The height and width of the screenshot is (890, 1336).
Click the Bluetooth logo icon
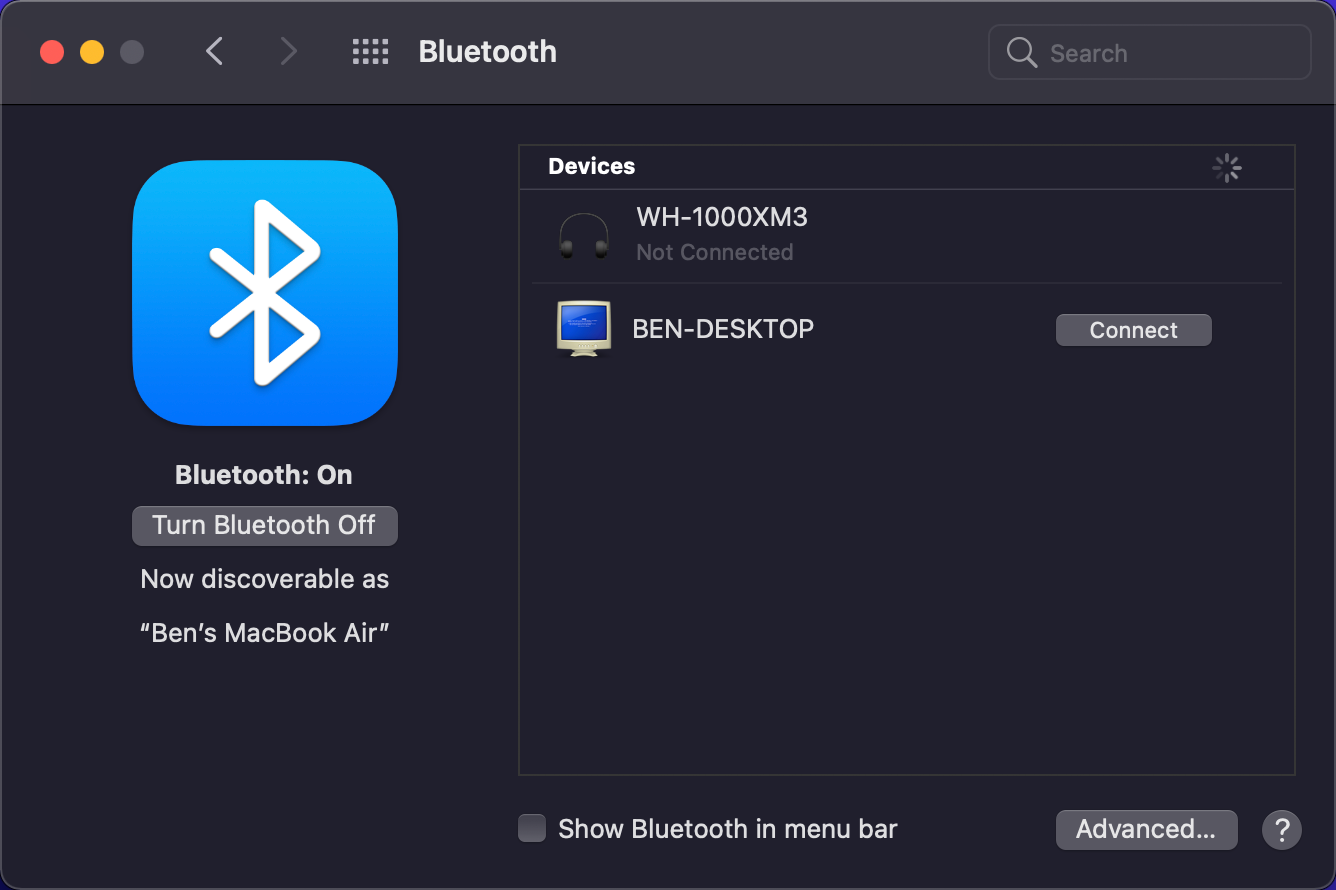(x=264, y=293)
